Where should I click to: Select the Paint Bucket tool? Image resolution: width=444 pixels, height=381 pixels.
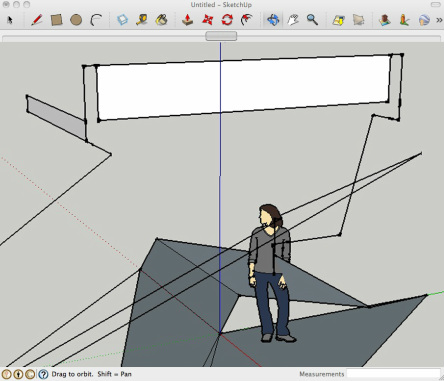coord(162,20)
